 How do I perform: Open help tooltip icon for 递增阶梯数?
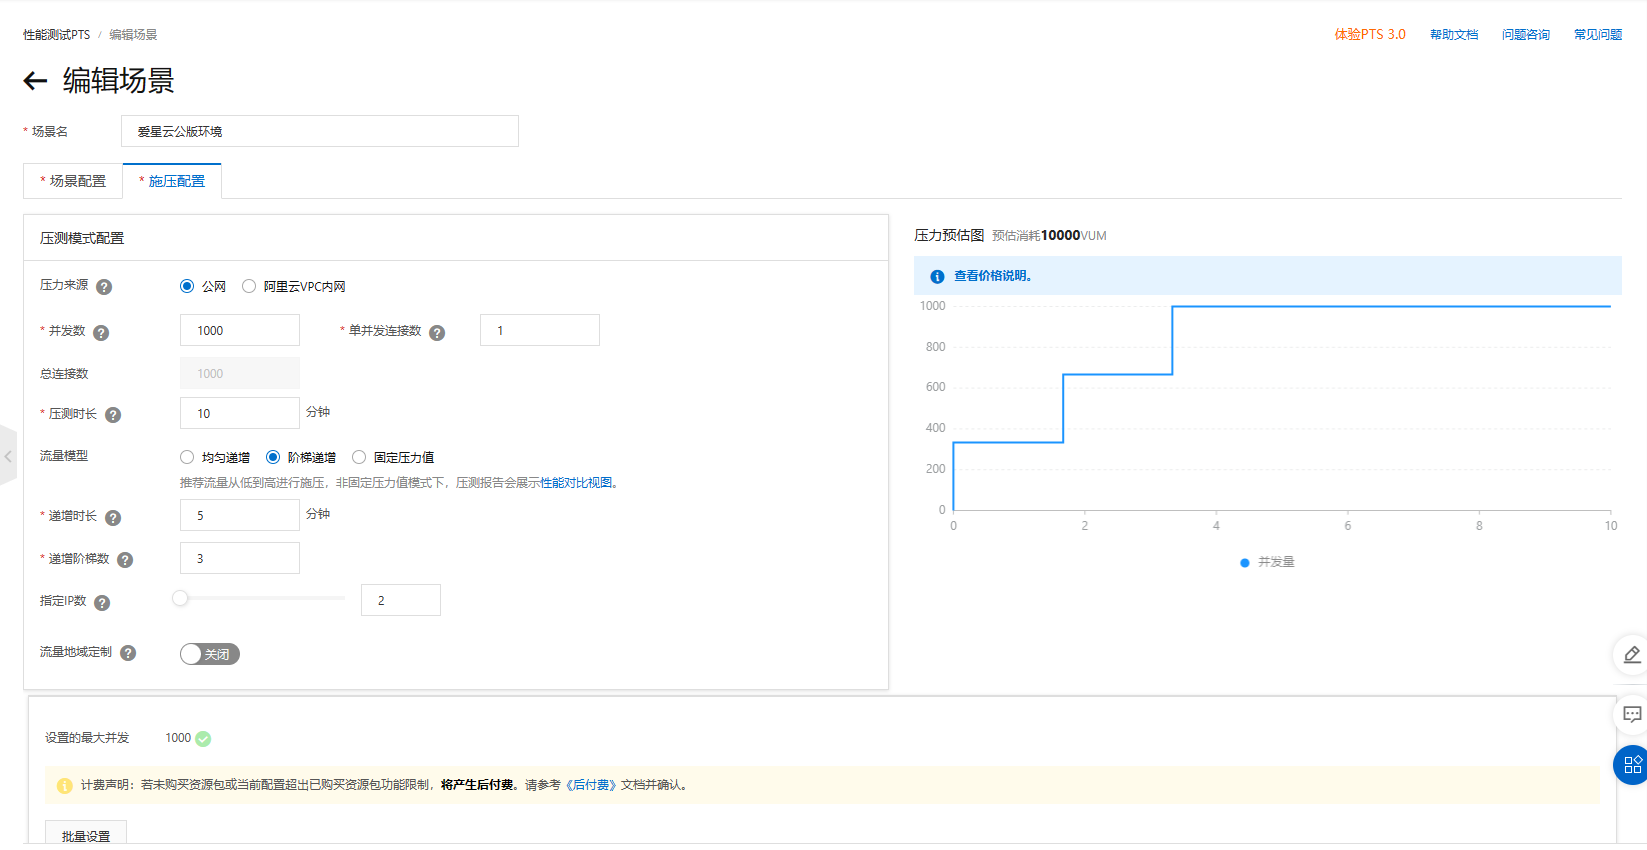tap(125, 560)
